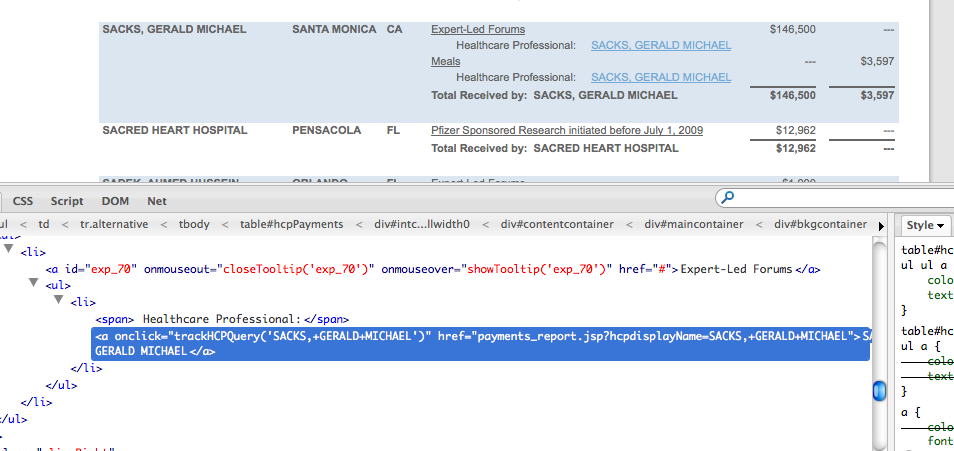Open the Meals link in the payments table
Image resolution: width=954 pixels, height=451 pixels.
coord(445,61)
